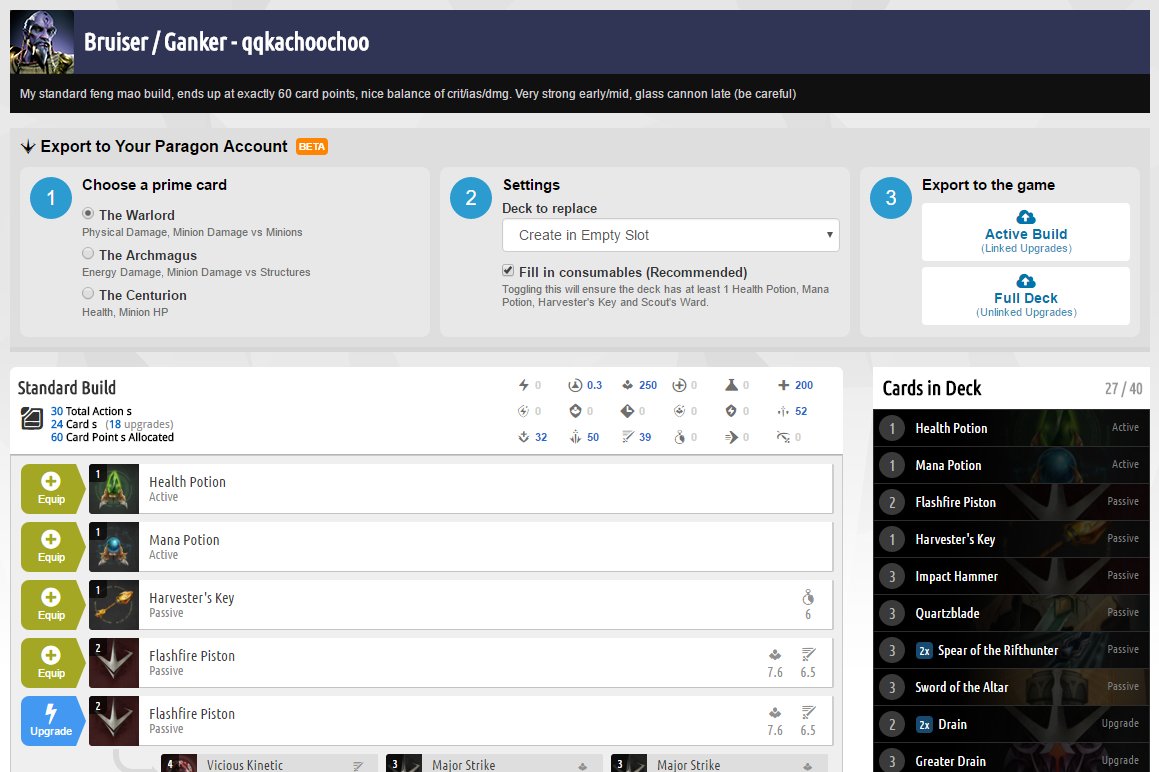This screenshot has height=772, width=1159.
Task: Toggle Fill in consumables checkbox
Action: 508,271
